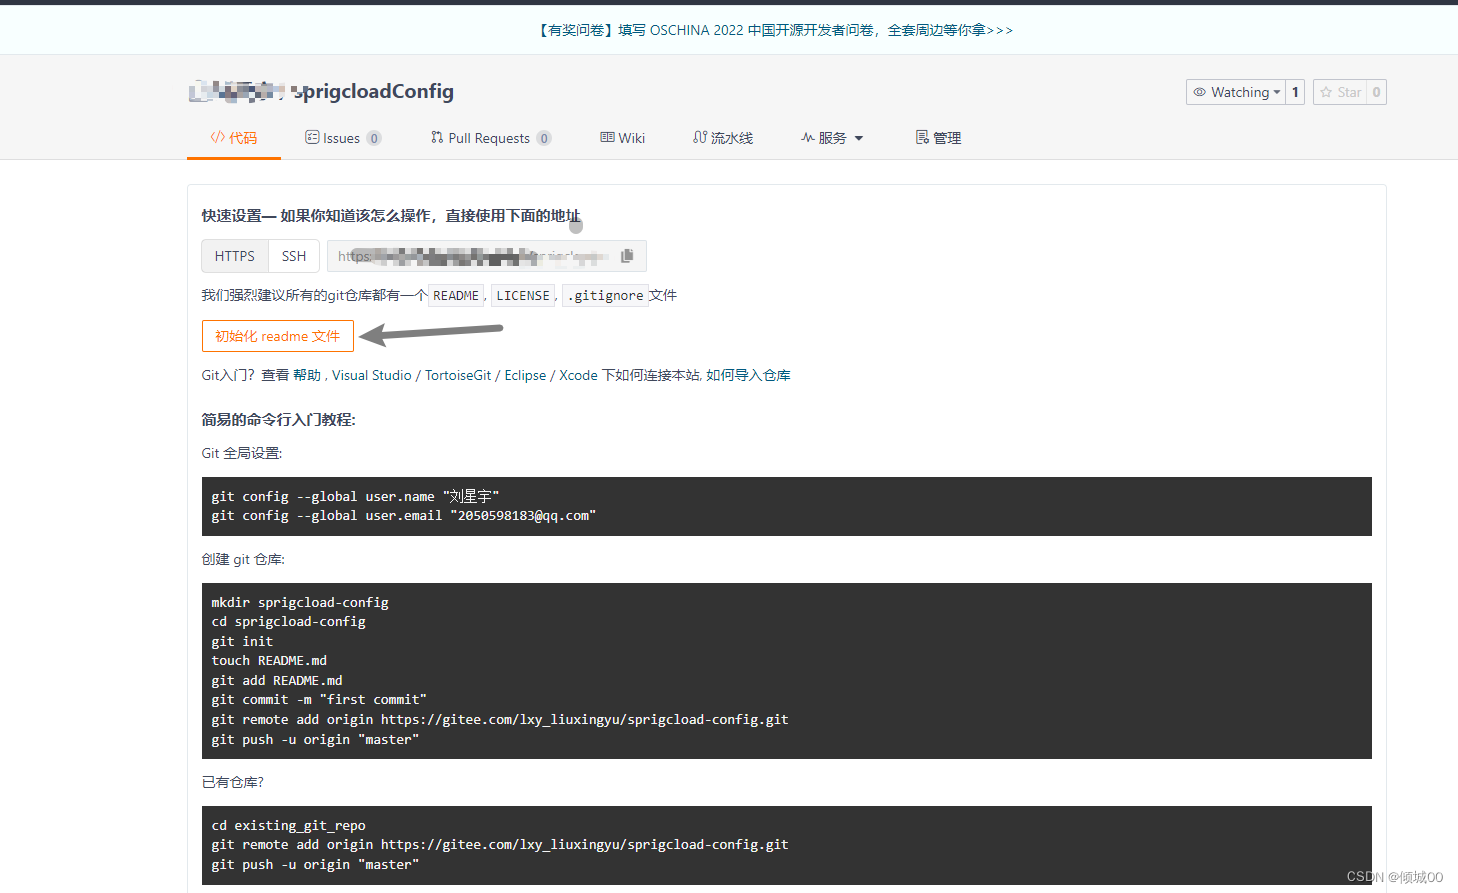
Task: Click the Issues count badge 0
Action: pyautogui.click(x=374, y=138)
